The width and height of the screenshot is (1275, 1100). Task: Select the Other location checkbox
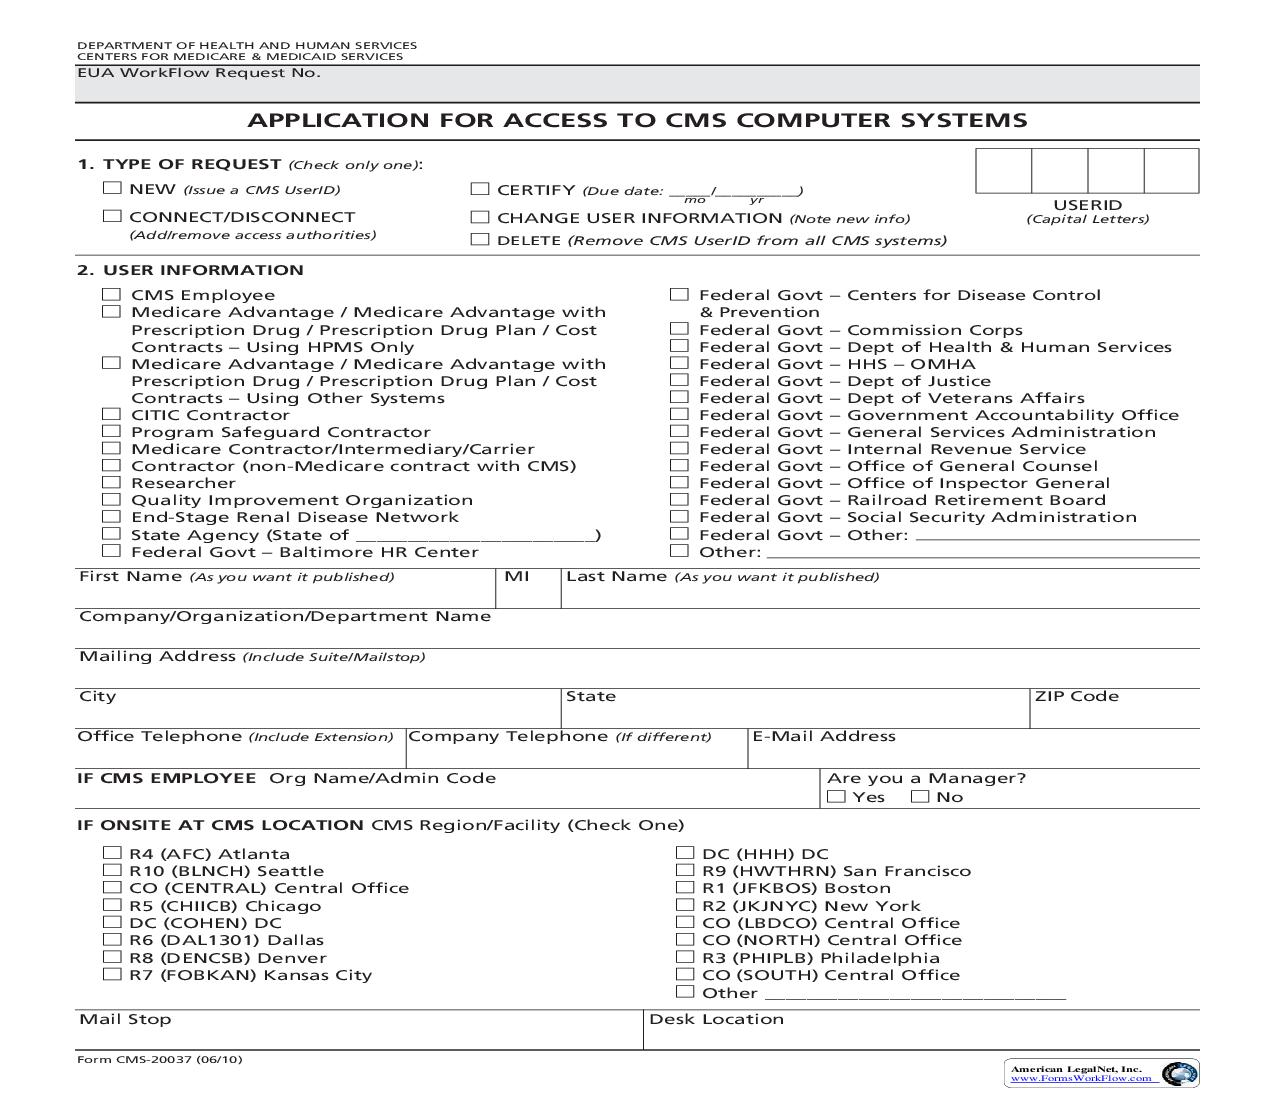683,991
